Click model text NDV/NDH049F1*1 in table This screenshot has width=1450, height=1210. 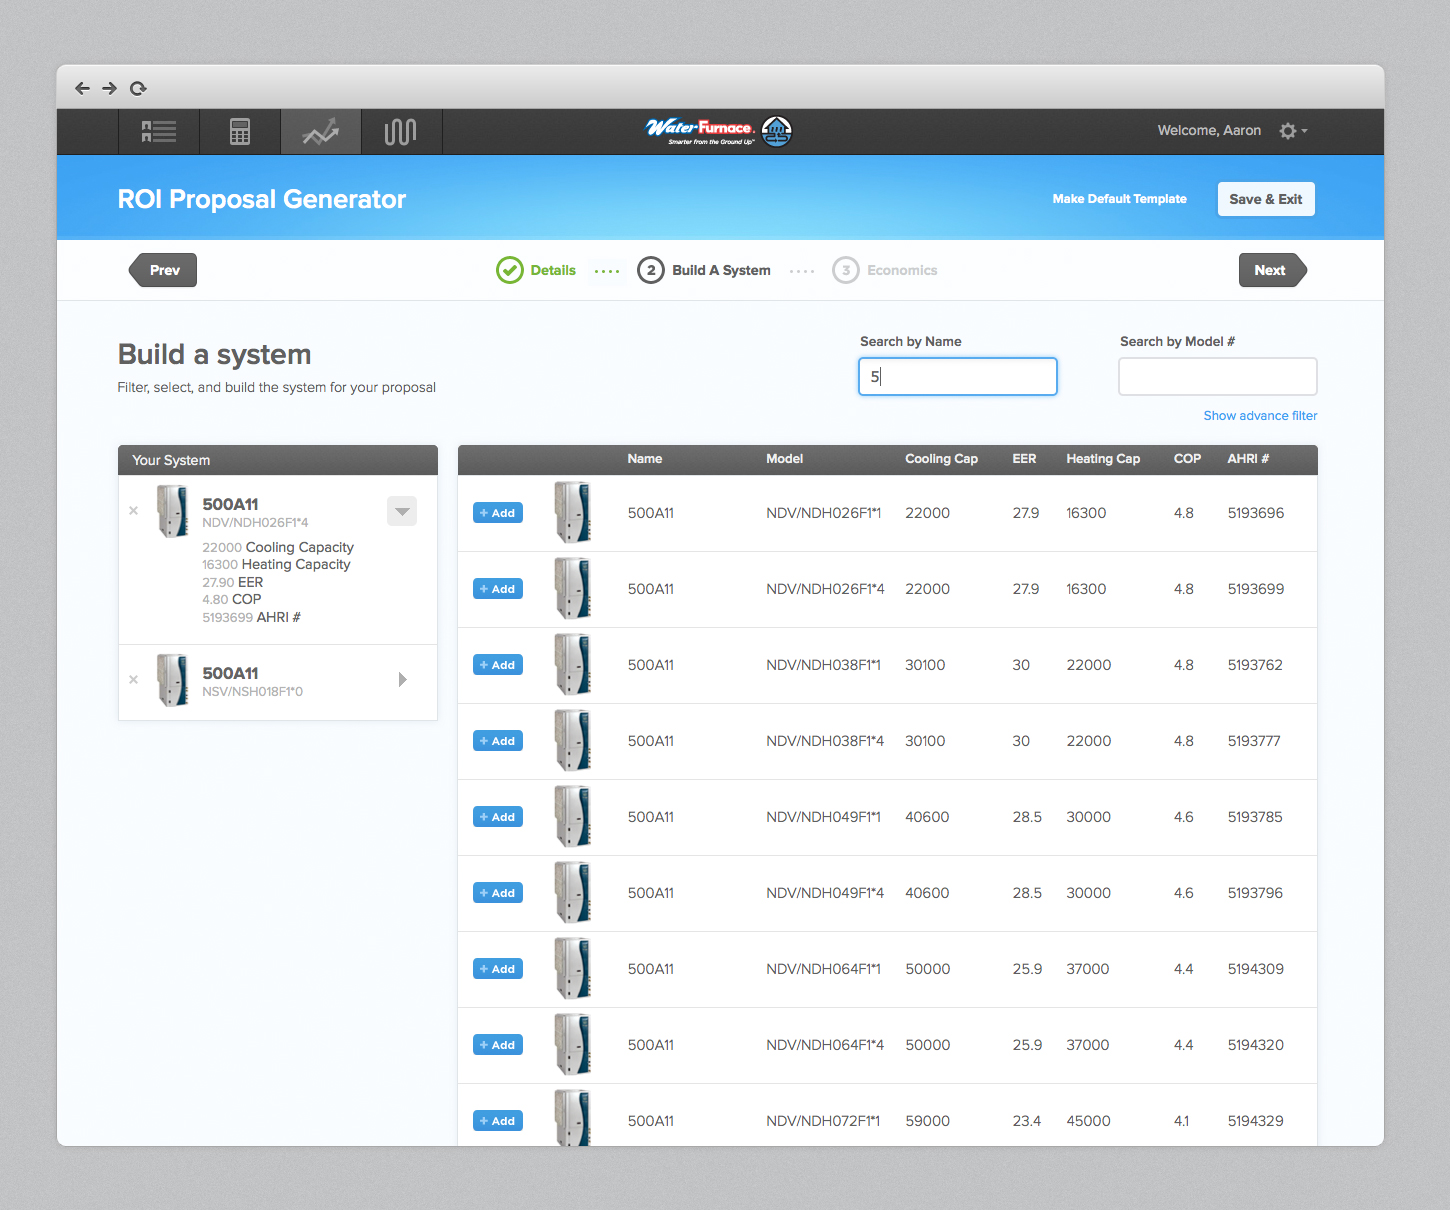[823, 817]
